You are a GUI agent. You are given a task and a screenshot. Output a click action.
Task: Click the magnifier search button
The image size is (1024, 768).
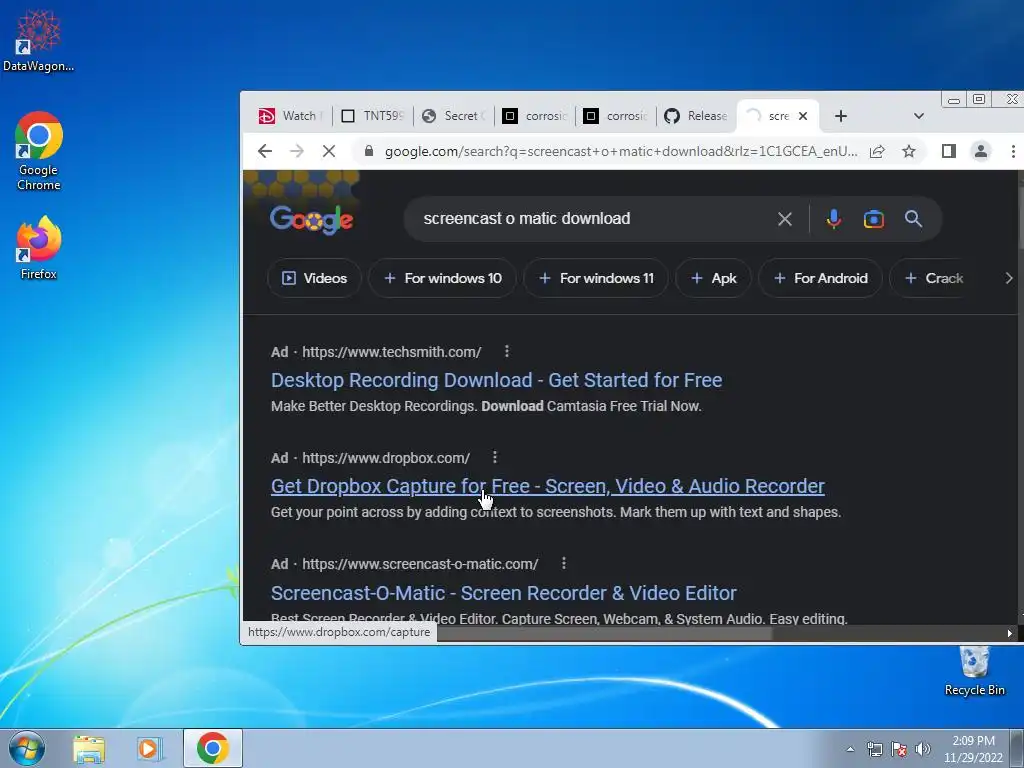coord(914,219)
